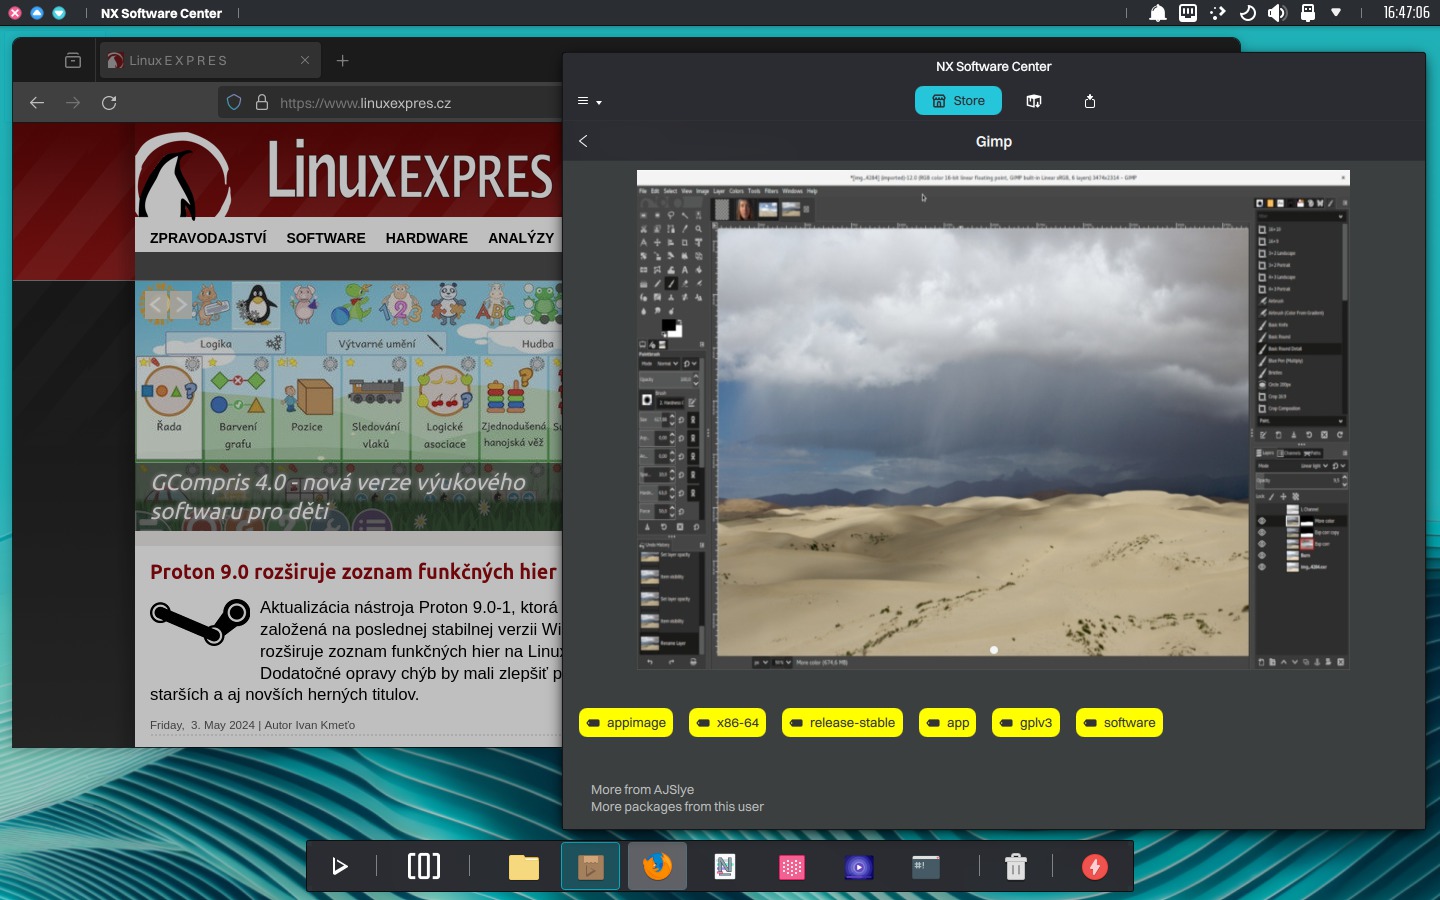The image size is (1440, 900).
Task: Launch the terminal from the dock
Action: tap(926, 866)
